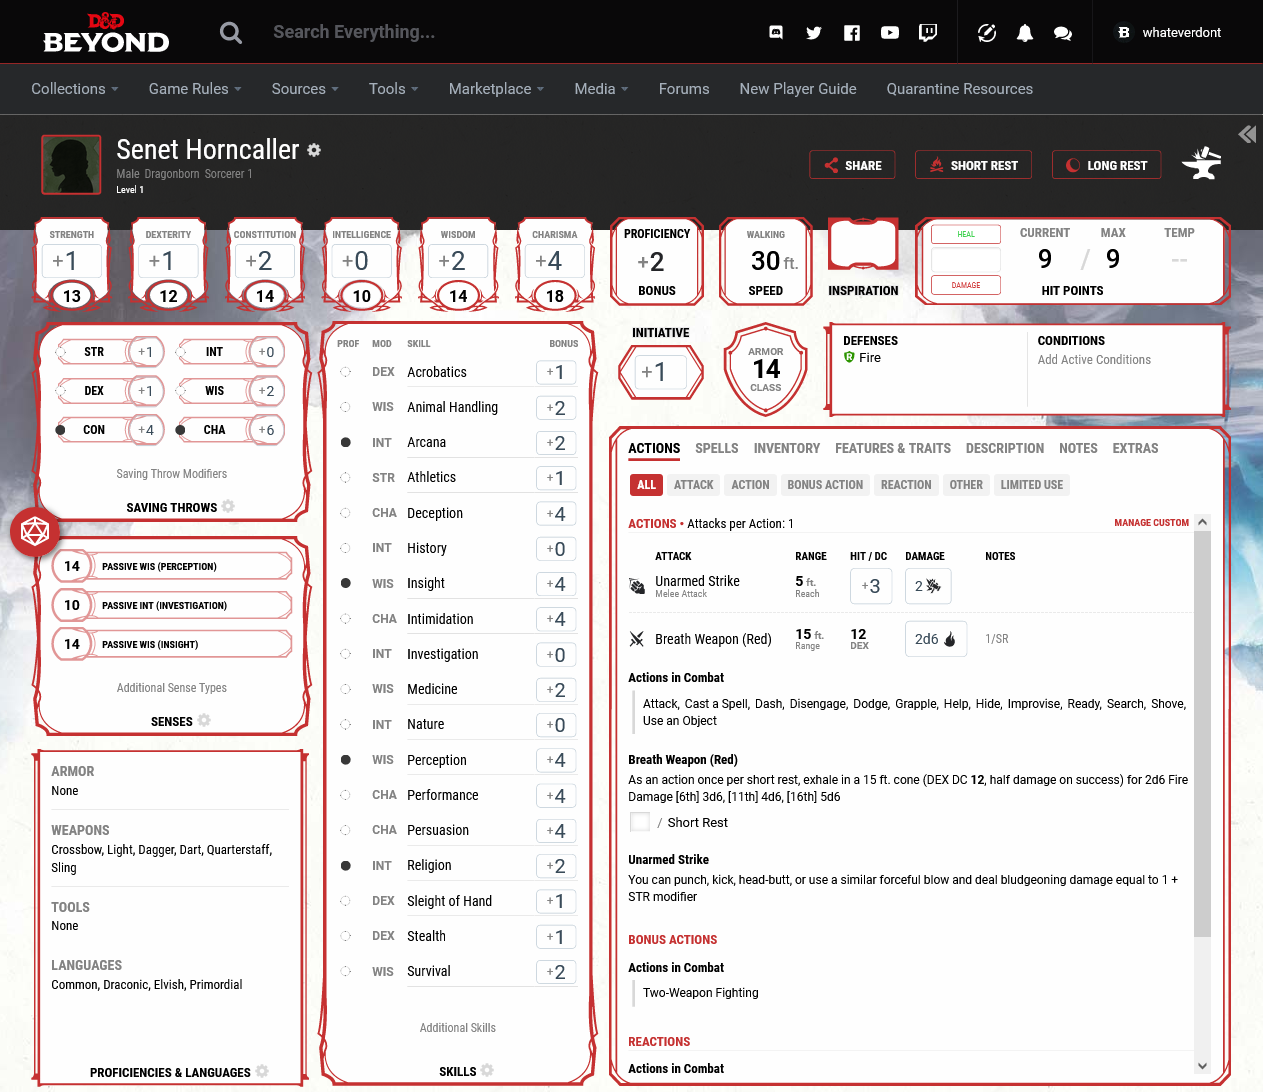This screenshot has width=1263, height=1092.
Task: Toggle Insight proficiency dot
Action: (346, 583)
